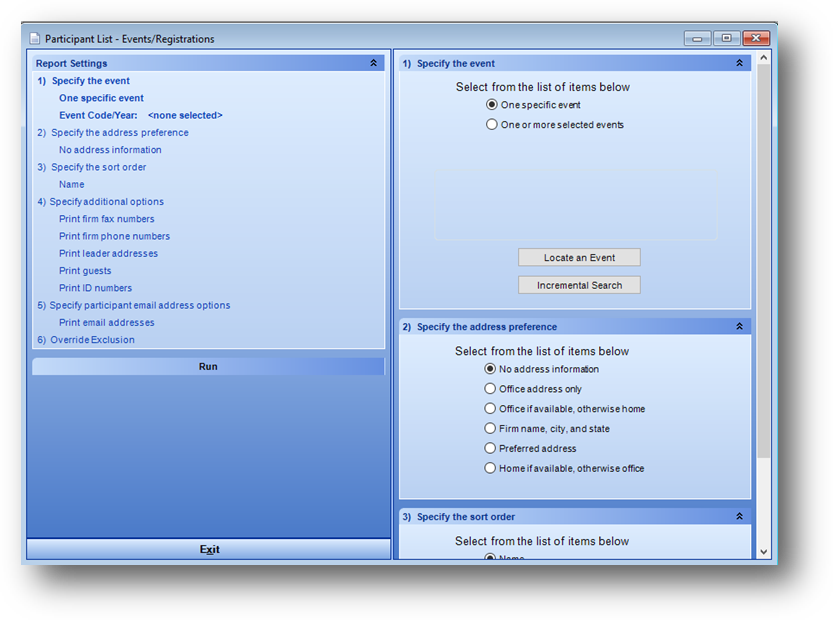Collapse the Specify the address preference section

click(739, 326)
